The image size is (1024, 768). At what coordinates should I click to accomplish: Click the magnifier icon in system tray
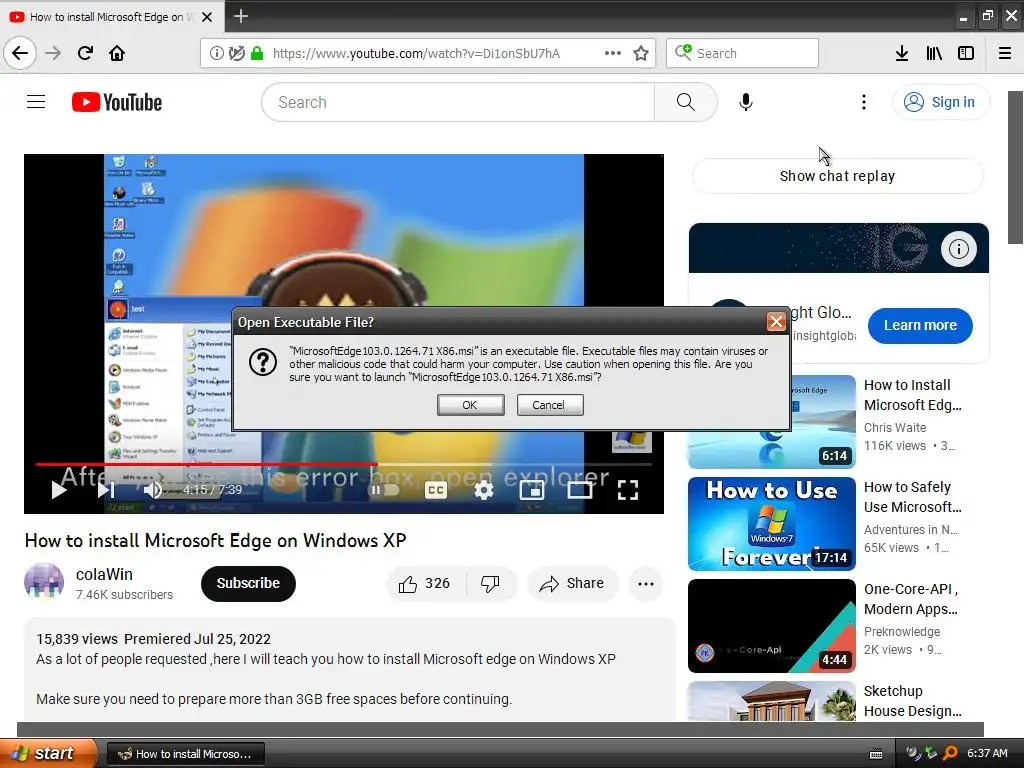[950, 753]
